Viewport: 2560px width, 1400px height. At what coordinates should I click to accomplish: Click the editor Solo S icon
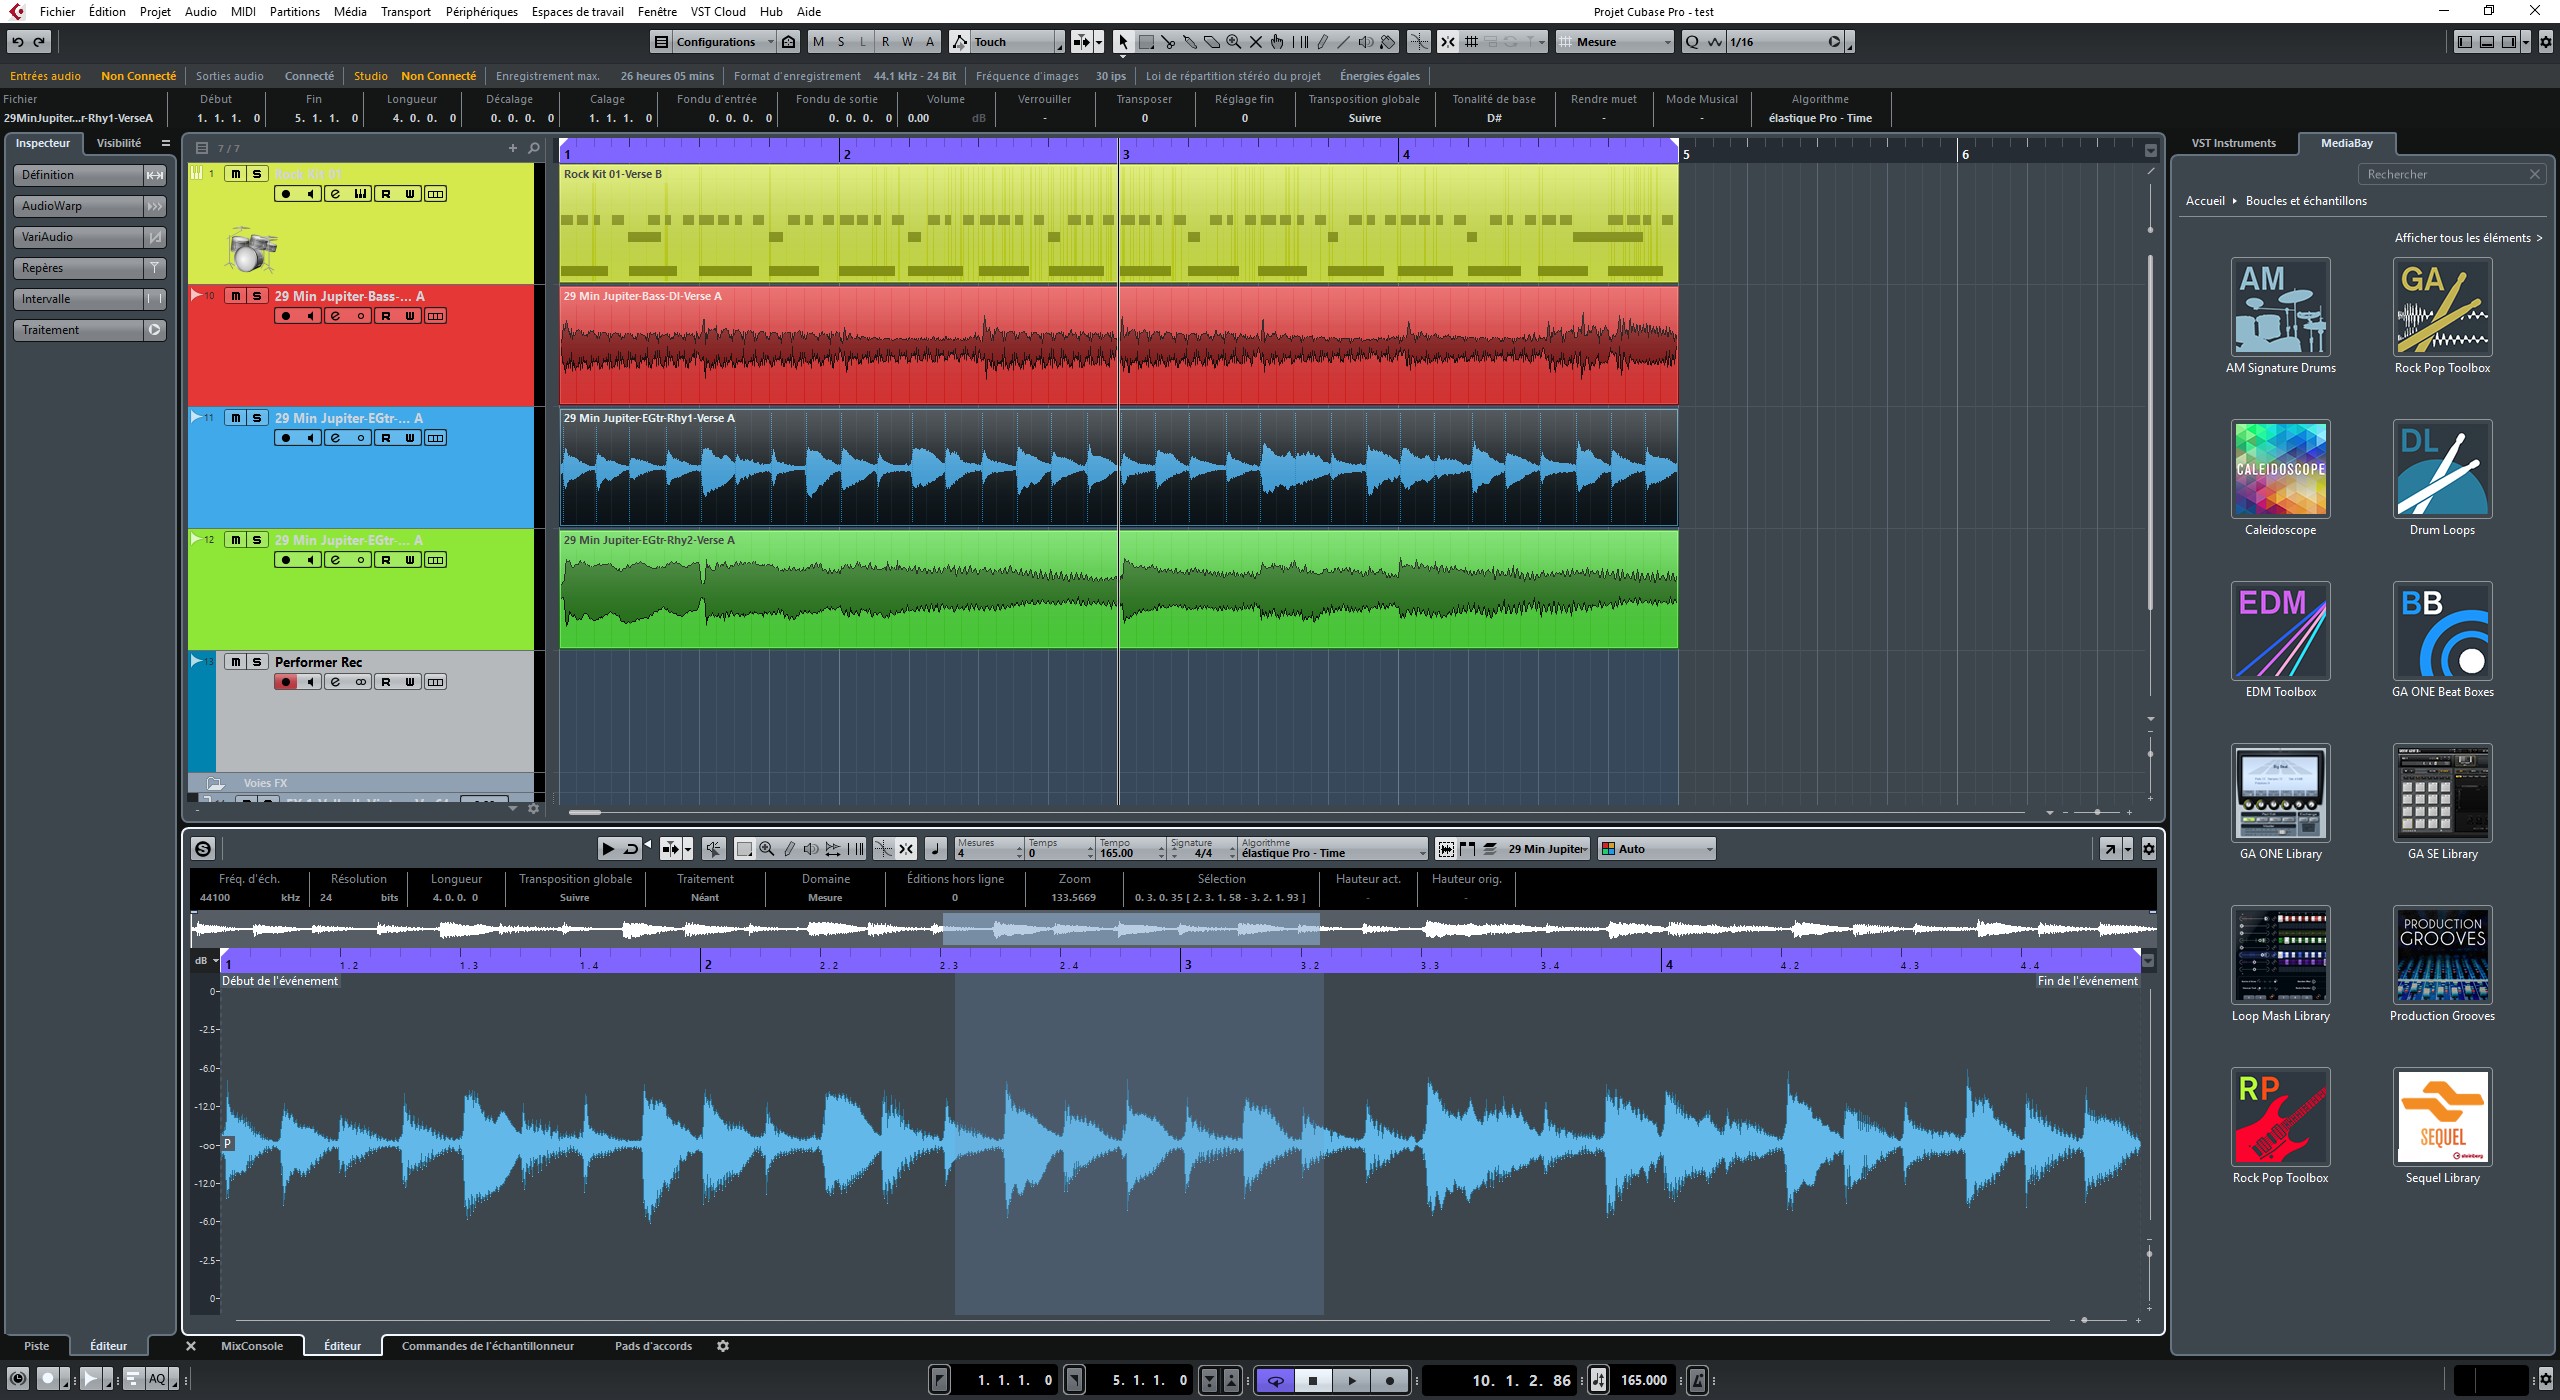pos(203,849)
